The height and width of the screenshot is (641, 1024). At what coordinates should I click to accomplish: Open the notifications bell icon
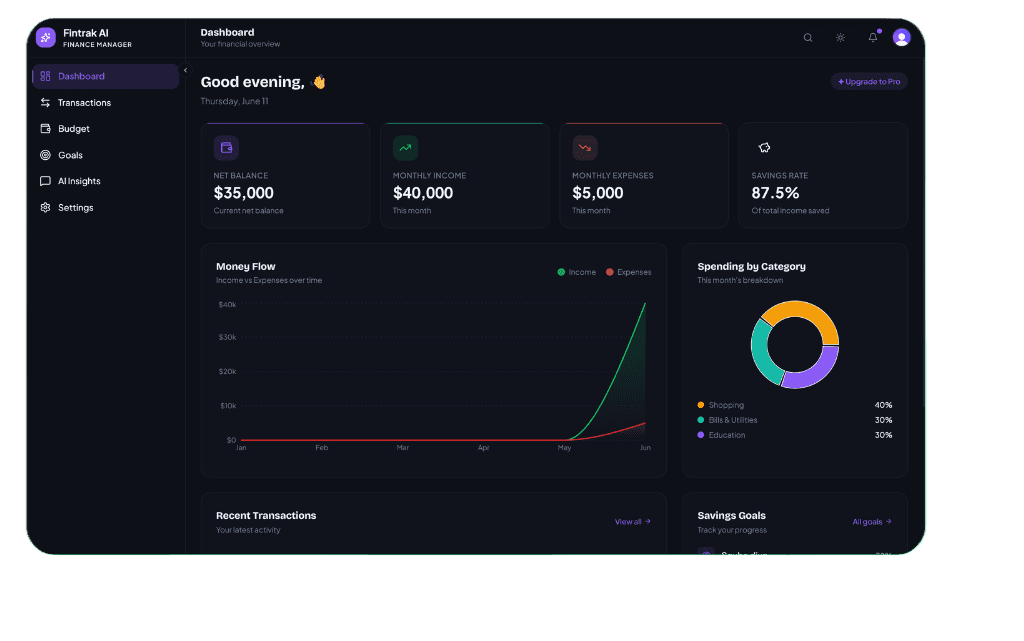coord(873,37)
